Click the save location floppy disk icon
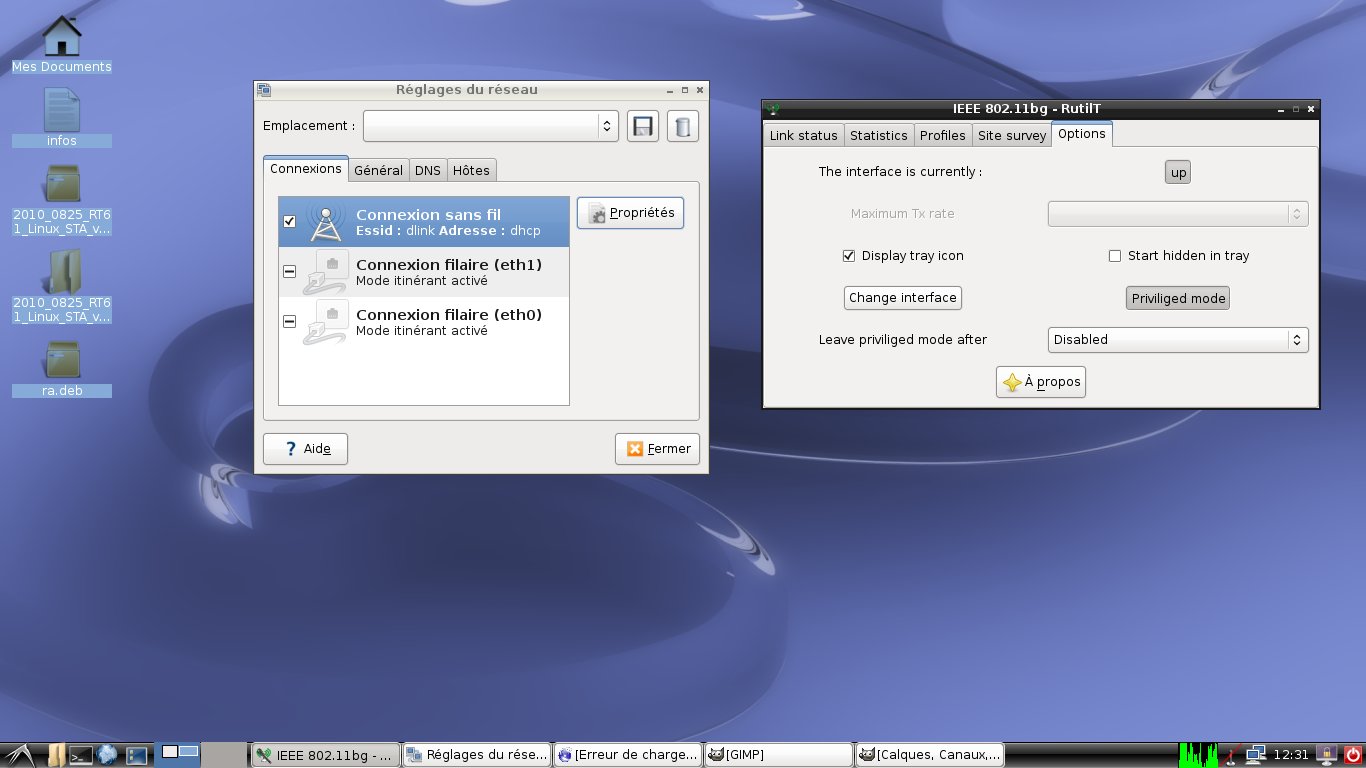The height and width of the screenshot is (768, 1366). pos(642,126)
